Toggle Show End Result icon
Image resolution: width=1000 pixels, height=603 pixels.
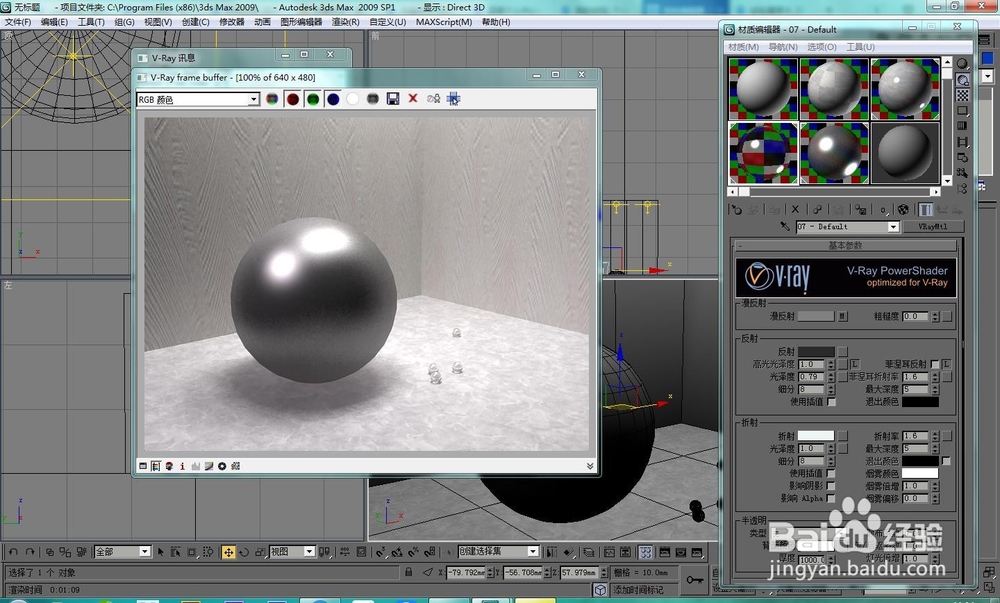tap(925, 209)
